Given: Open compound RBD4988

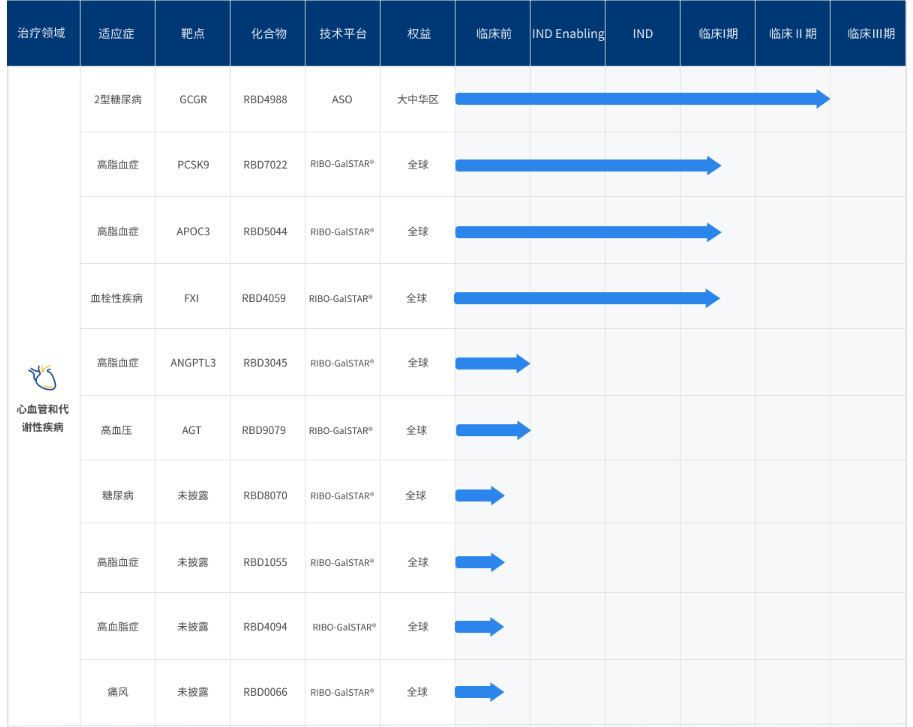Looking at the screenshot, I should point(266,100).
